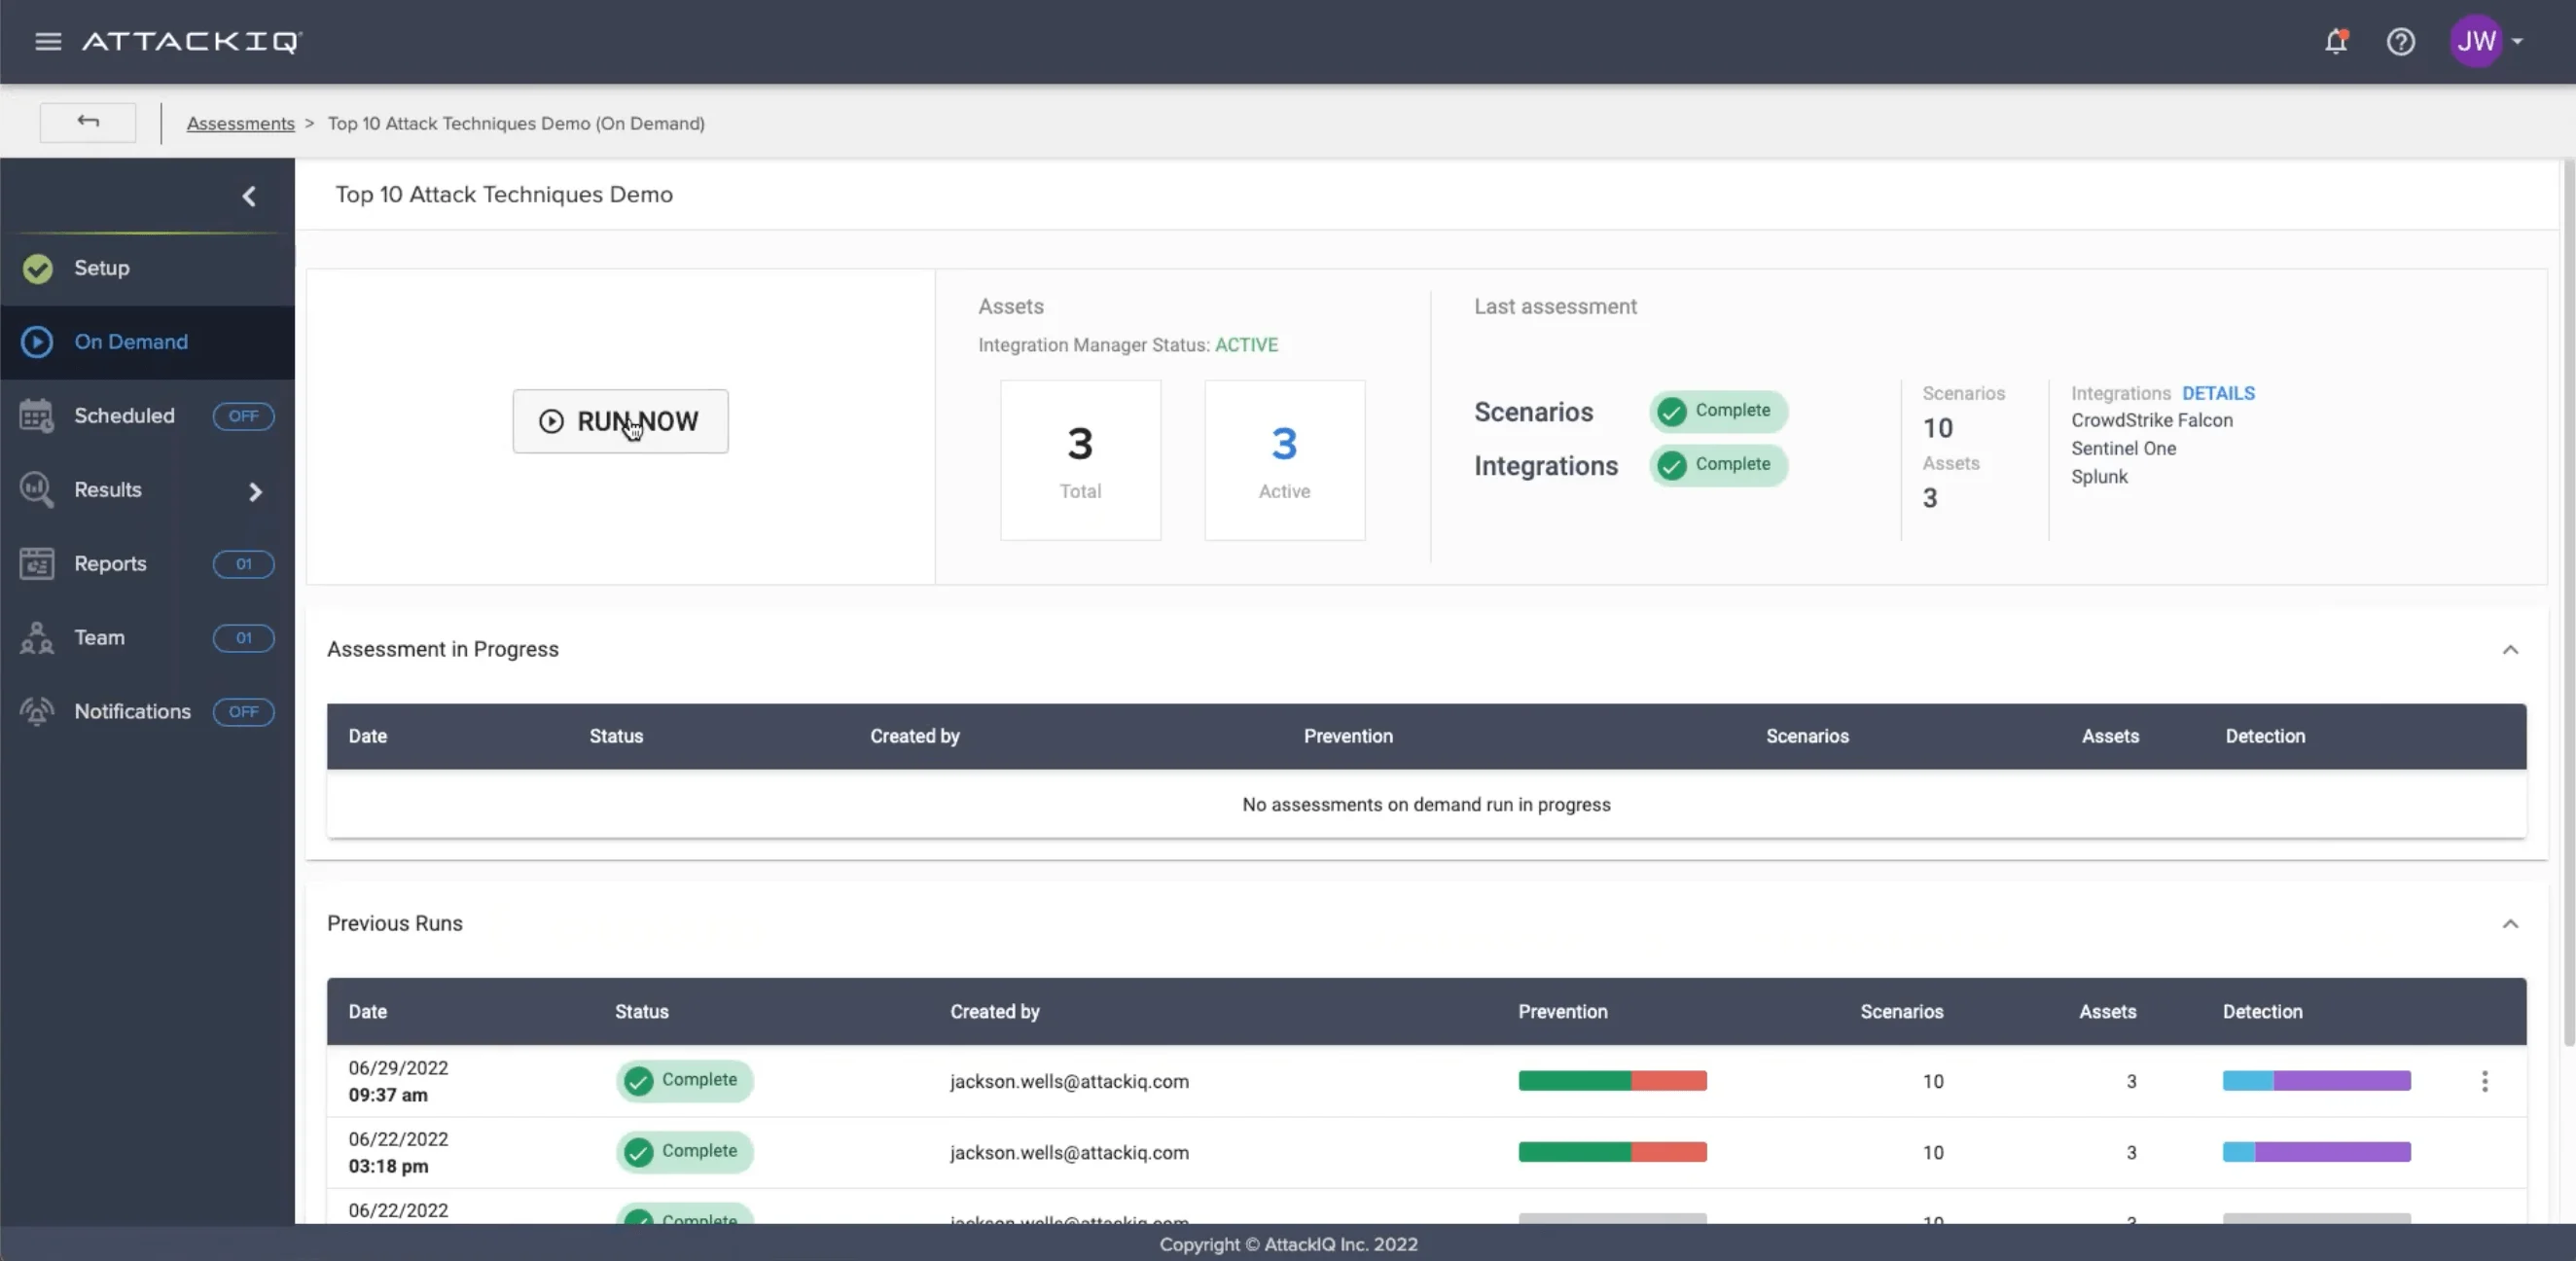2576x1261 pixels.
Task: Click the Results magnifier chart icon
Action: point(37,490)
